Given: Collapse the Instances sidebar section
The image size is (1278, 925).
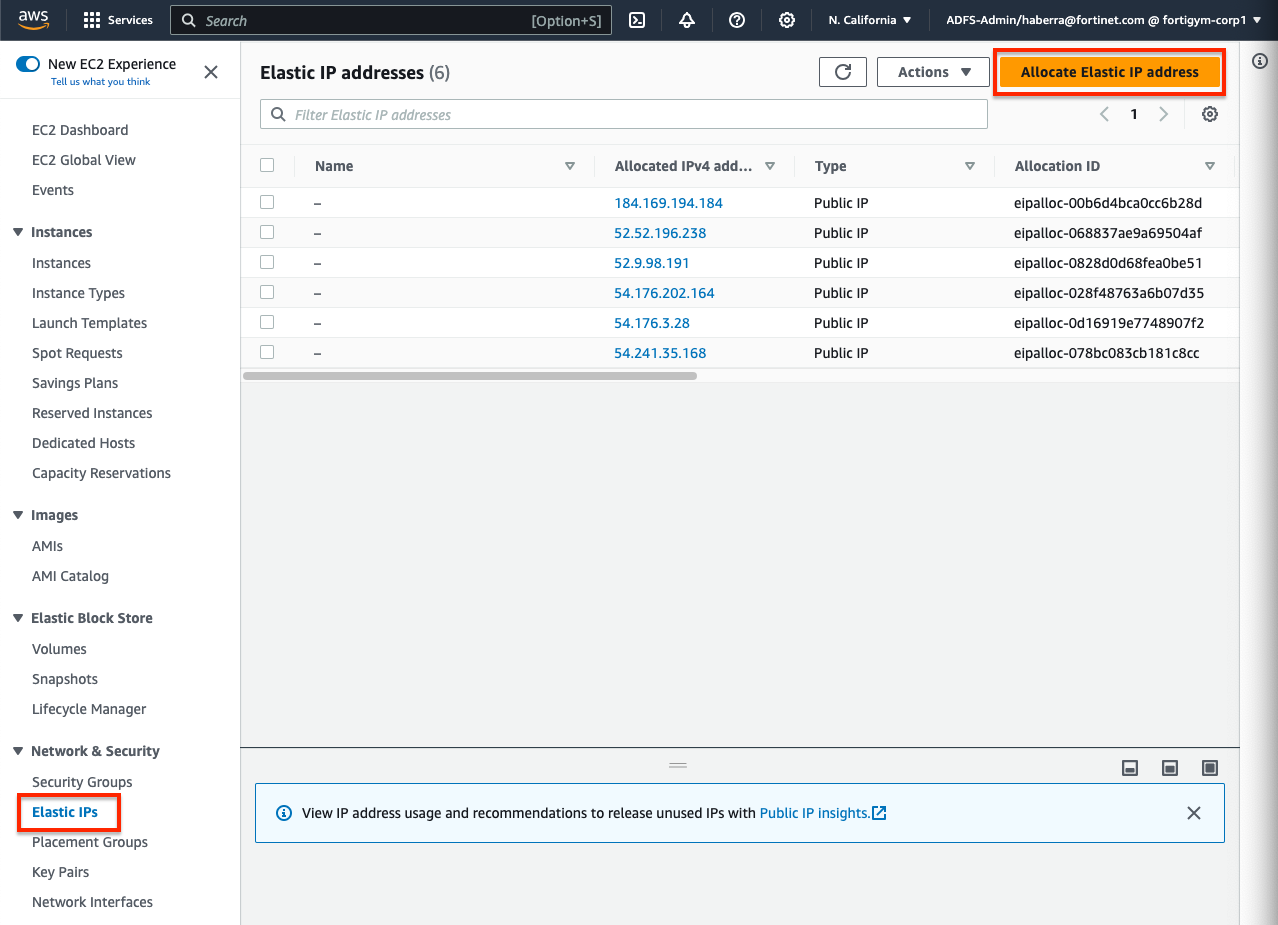Looking at the screenshot, I should click(x=18, y=232).
